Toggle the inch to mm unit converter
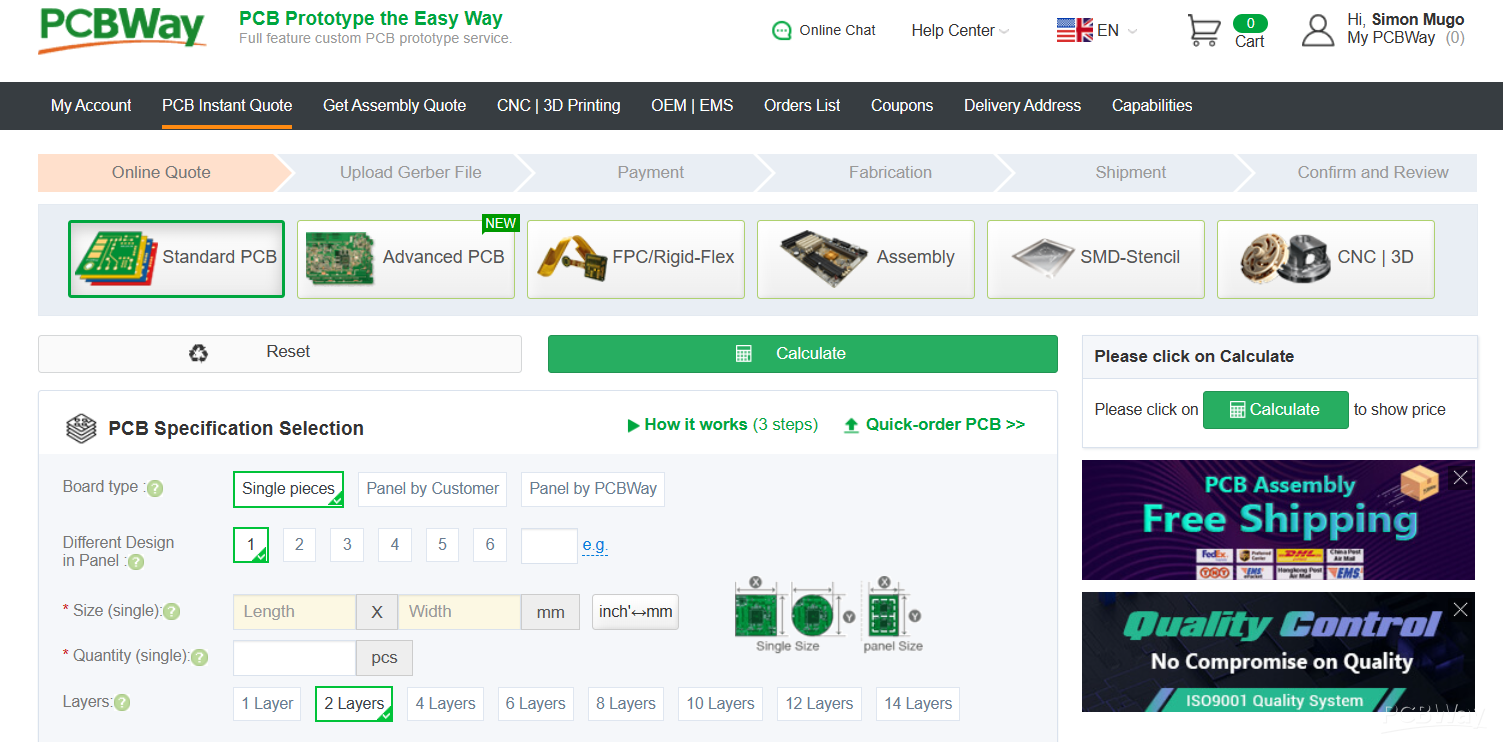The image size is (1503, 742). coord(635,612)
